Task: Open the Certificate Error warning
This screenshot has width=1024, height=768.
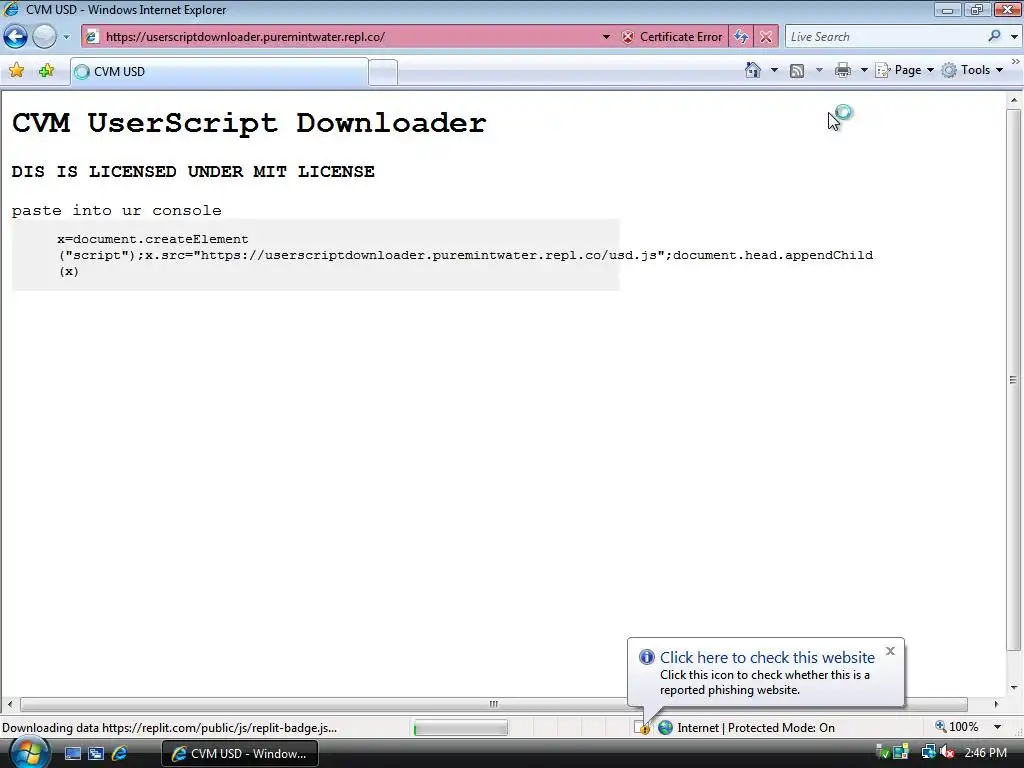Action: 672,37
